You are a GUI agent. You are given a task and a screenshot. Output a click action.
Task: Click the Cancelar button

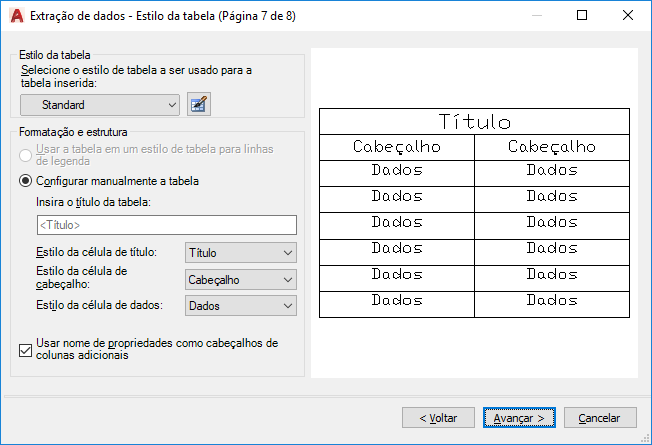coord(600,417)
